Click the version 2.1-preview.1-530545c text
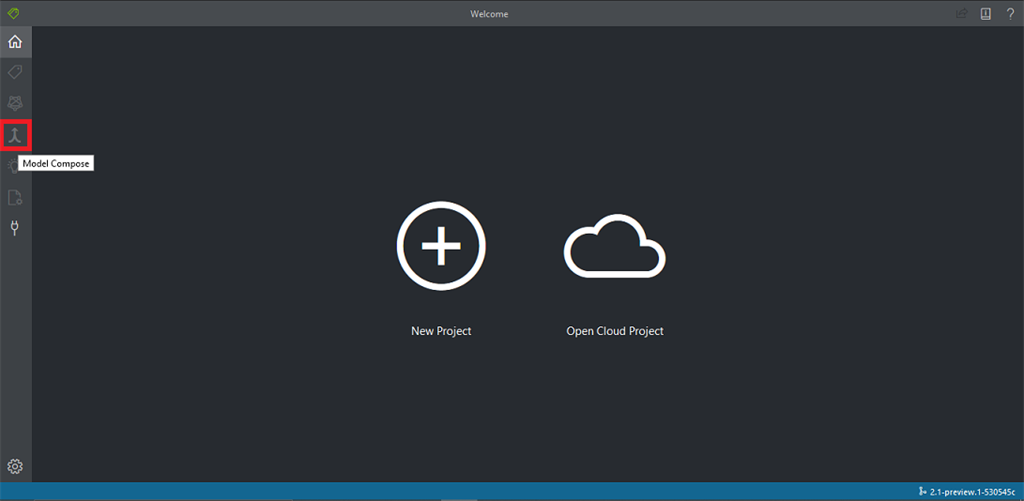Viewport: 1024px width, 501px height. pos(972,491)
